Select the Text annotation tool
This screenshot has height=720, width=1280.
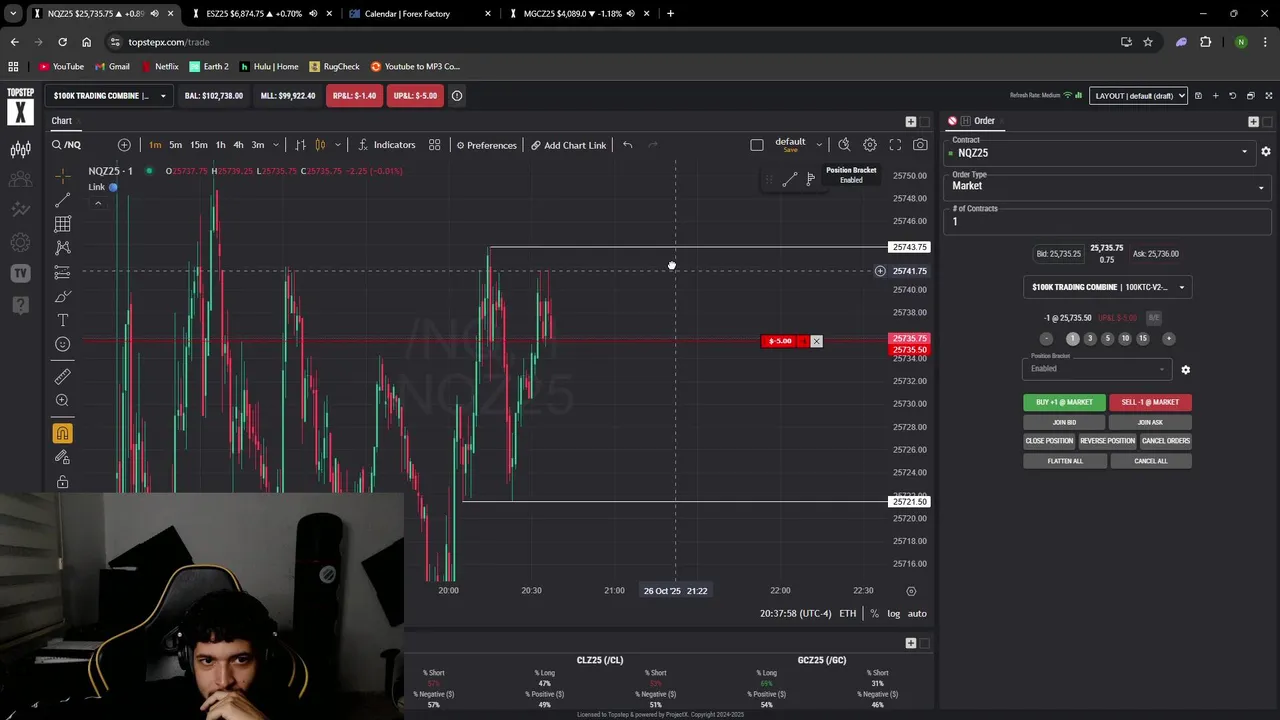pos(62,320)
